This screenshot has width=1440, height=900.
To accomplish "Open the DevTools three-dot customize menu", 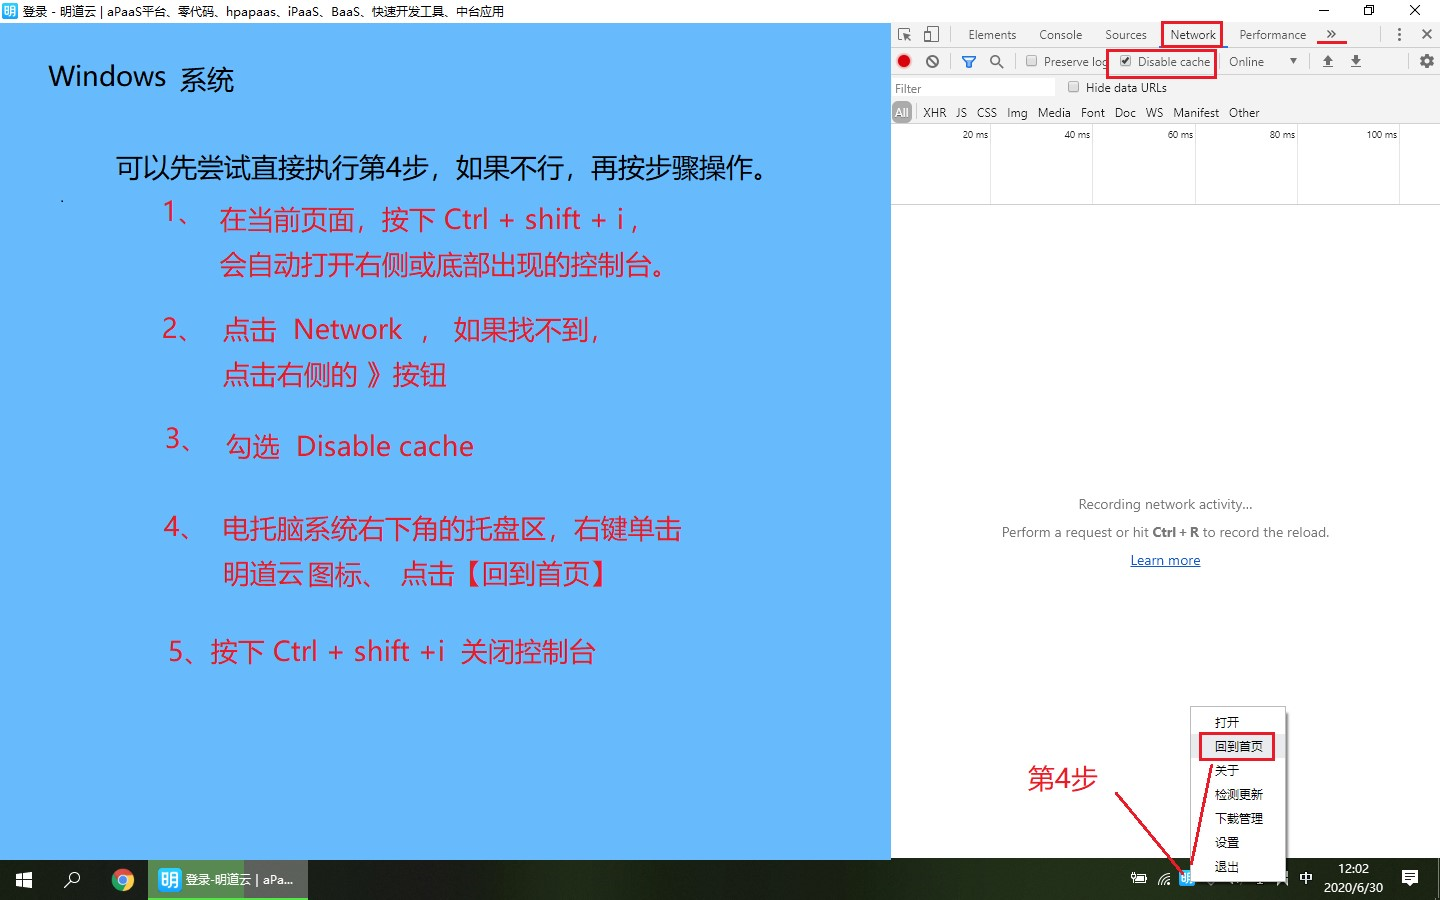I will click(x=1399, y=34).
